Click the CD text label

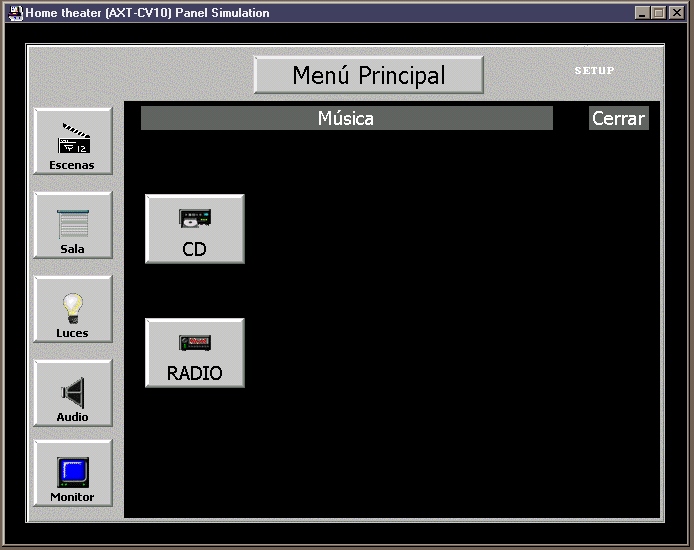(x=194, y=249)
